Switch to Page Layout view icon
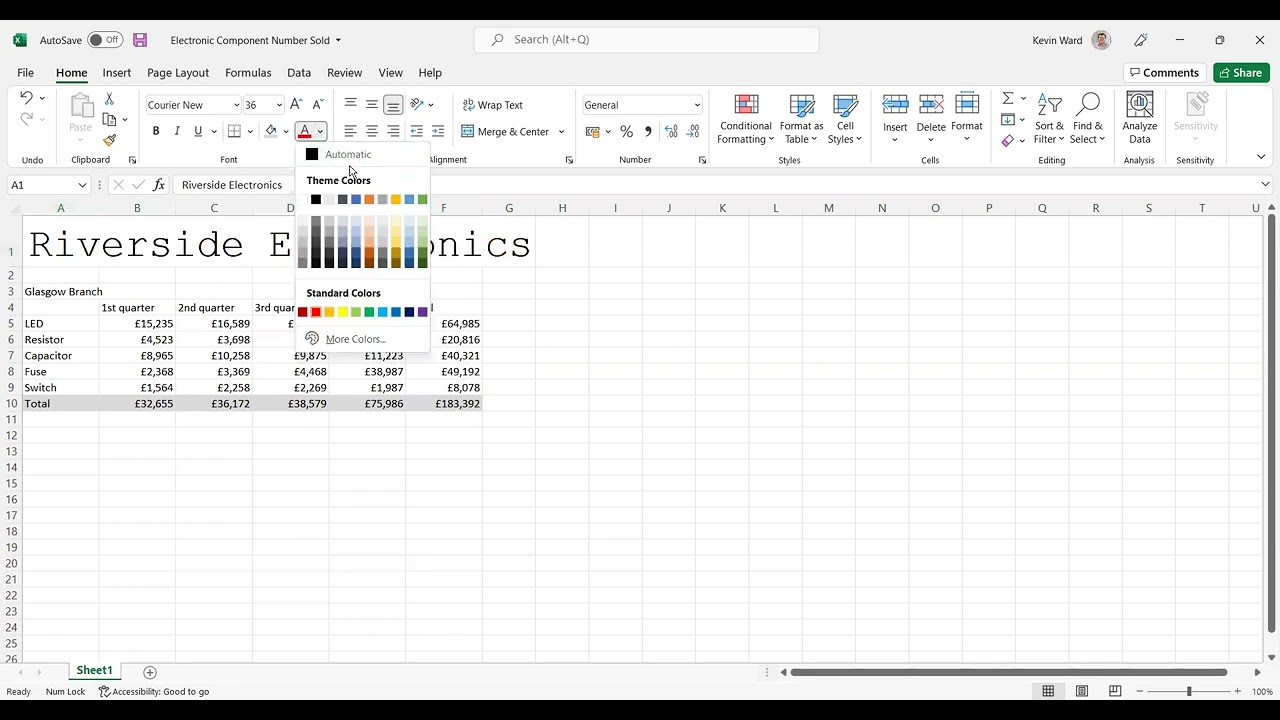This screenshot has width=1280, height=720. coord(1082,691)
